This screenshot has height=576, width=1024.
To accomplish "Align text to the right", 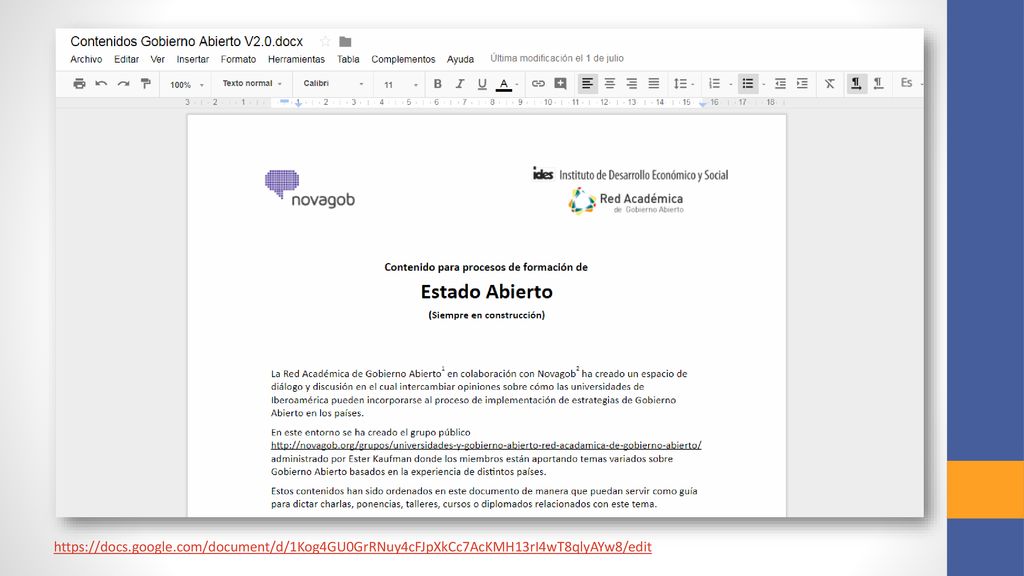I will point(632,84).
